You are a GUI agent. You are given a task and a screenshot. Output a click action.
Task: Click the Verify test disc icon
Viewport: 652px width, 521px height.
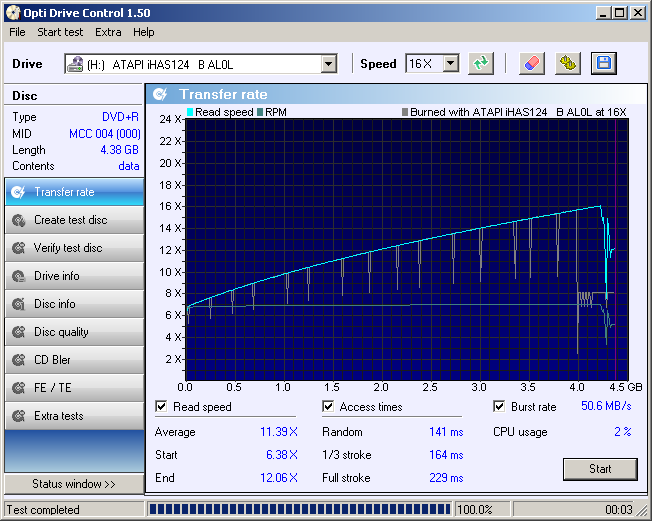(18, 248)
